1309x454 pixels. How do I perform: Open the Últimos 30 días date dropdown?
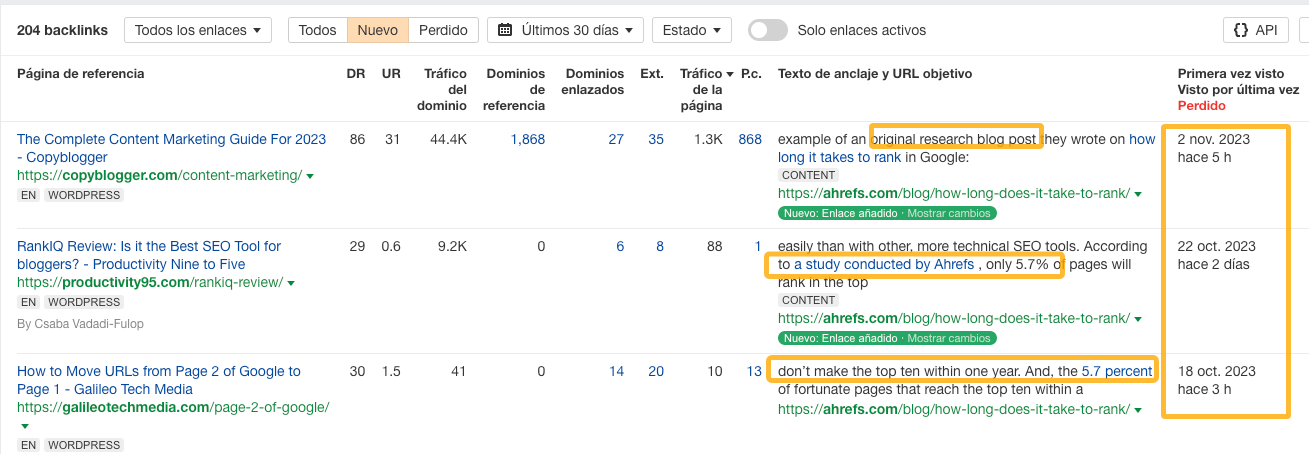(565, 30)
